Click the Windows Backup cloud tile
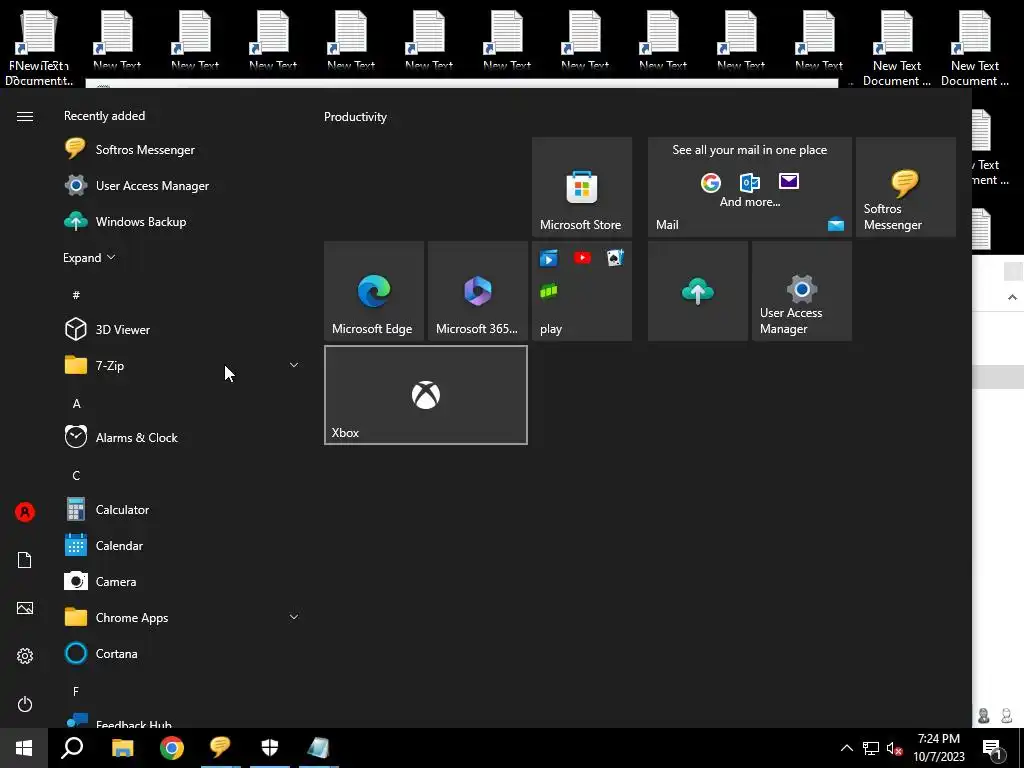1024x768 pixels. point(697,291)
